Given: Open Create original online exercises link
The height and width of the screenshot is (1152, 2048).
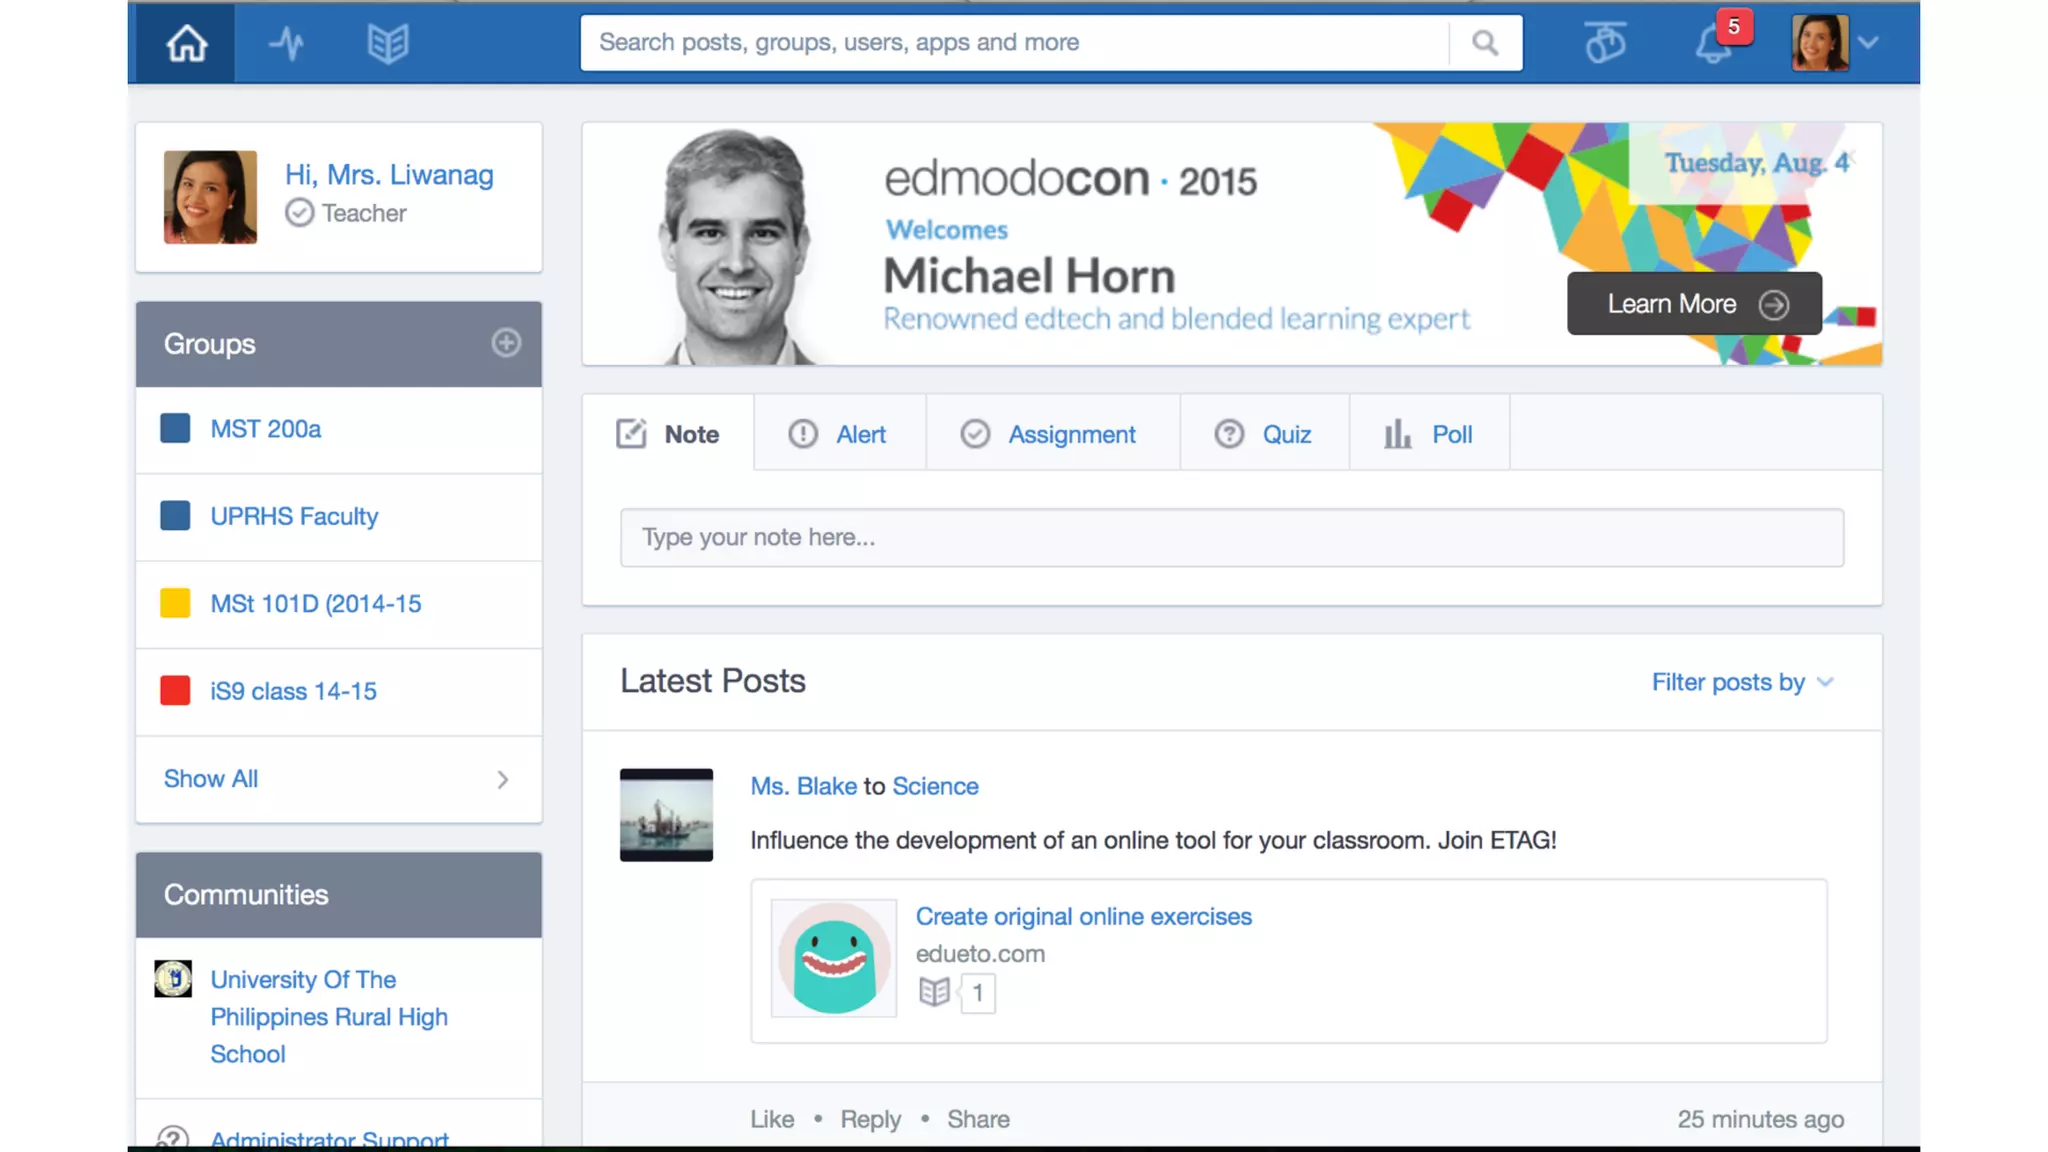Looking at the screenshot, I should pyautogui.click(x=1083, y=916).
